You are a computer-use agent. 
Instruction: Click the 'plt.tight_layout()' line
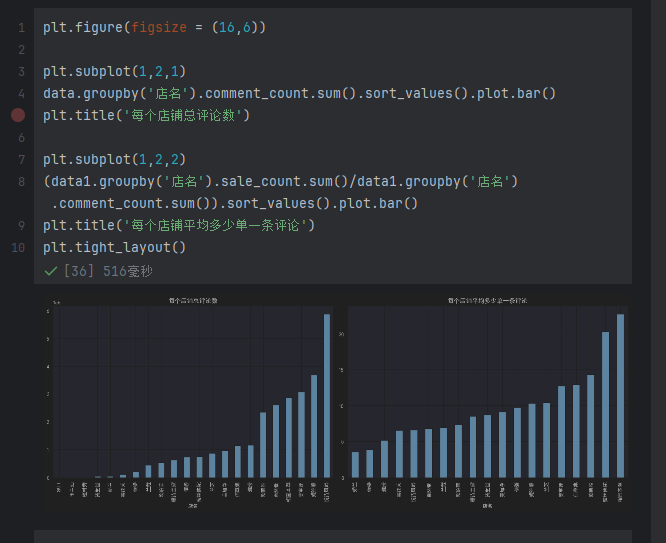114,247
